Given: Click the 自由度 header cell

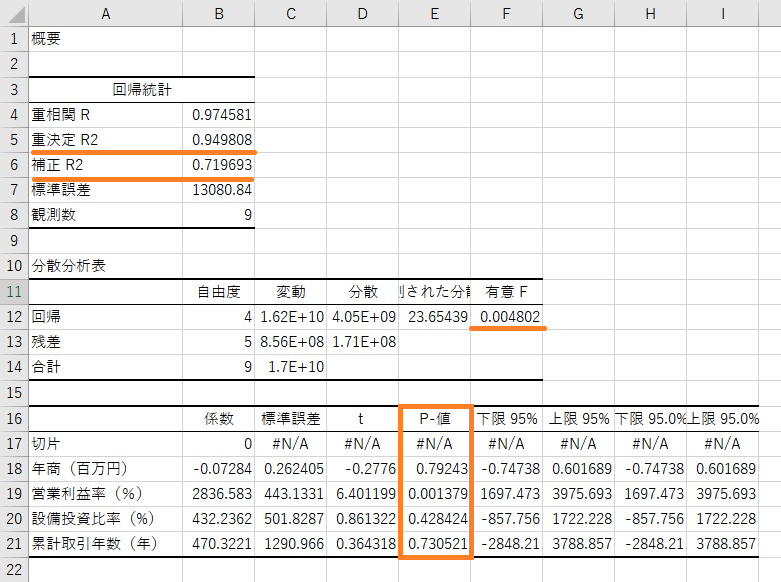Looking at the screenshot, I should point(219,291).
